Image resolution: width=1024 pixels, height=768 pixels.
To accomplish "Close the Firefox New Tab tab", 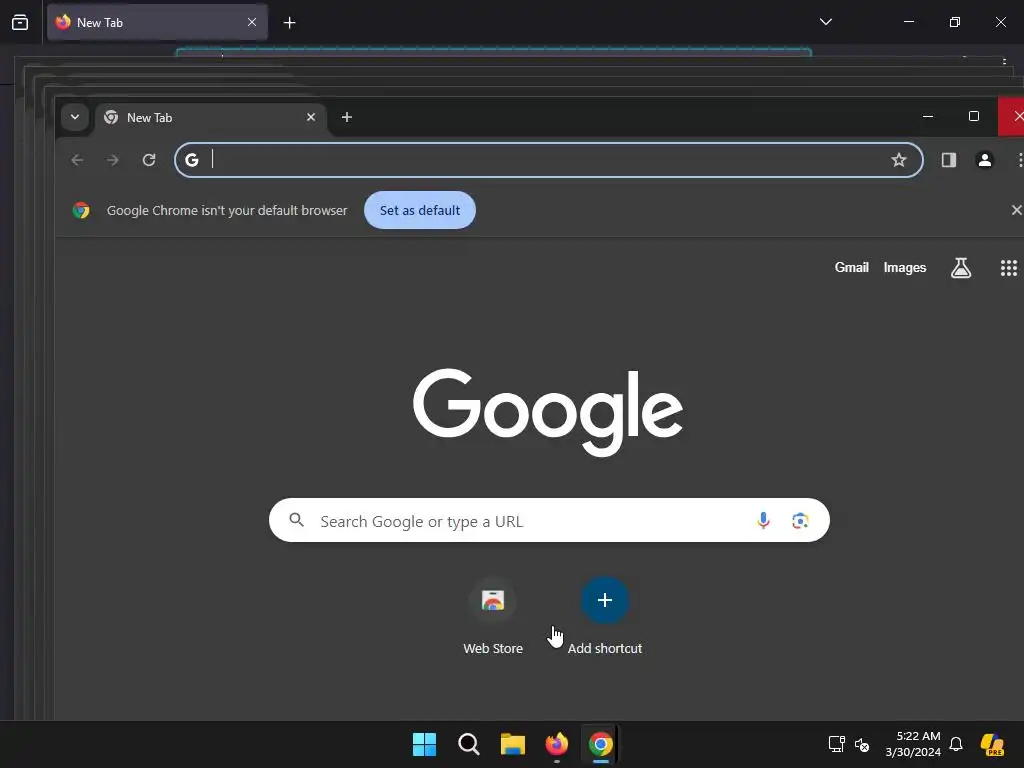I will tap(251, 22).
